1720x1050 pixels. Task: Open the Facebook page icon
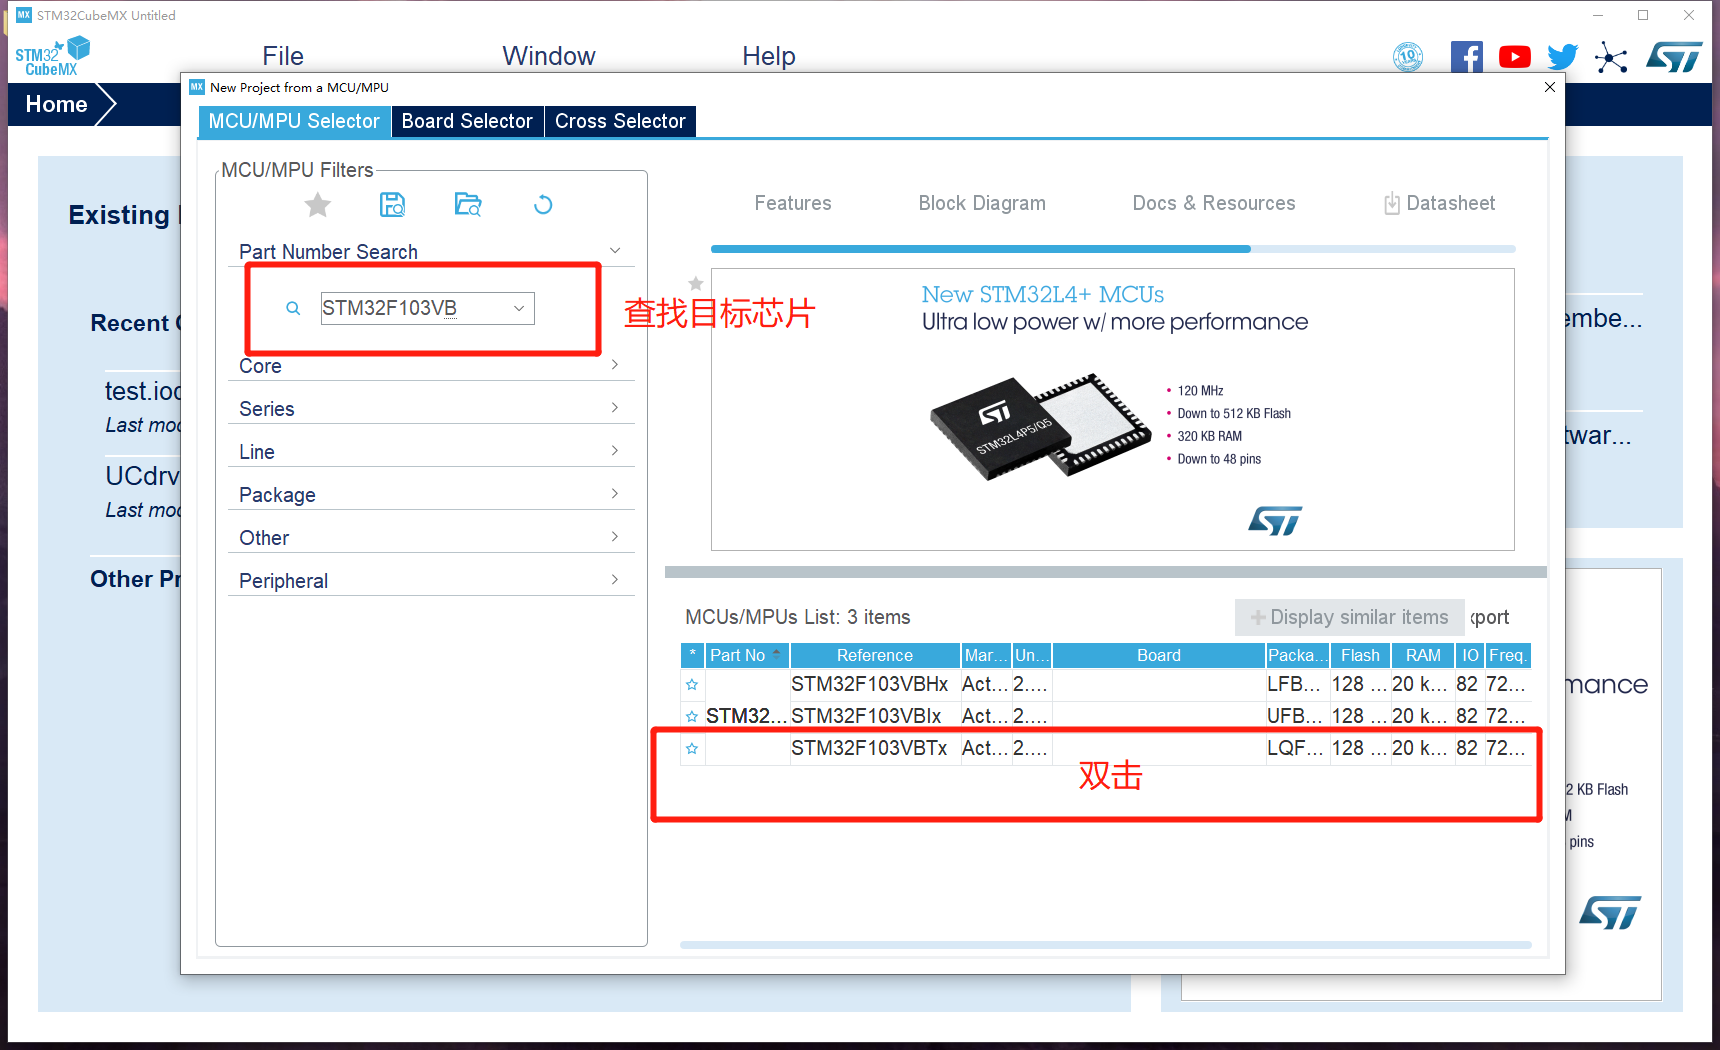click(1466, 57)
